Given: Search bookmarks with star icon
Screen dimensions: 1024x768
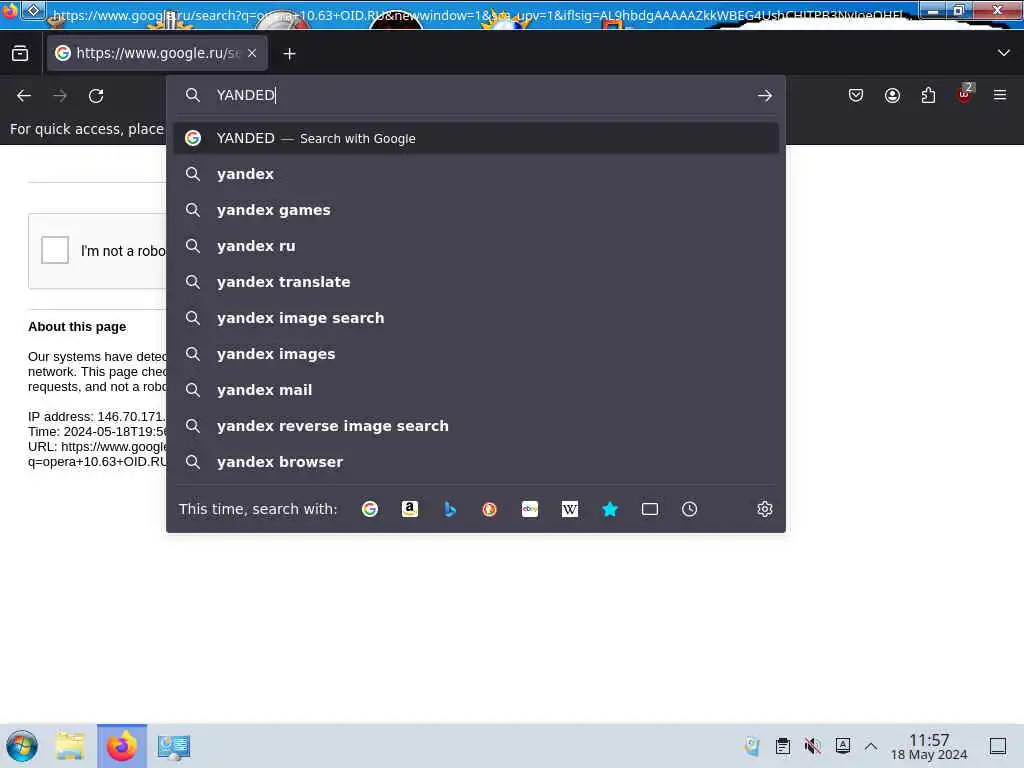Looking at the screenshot, I should [609, 509].
